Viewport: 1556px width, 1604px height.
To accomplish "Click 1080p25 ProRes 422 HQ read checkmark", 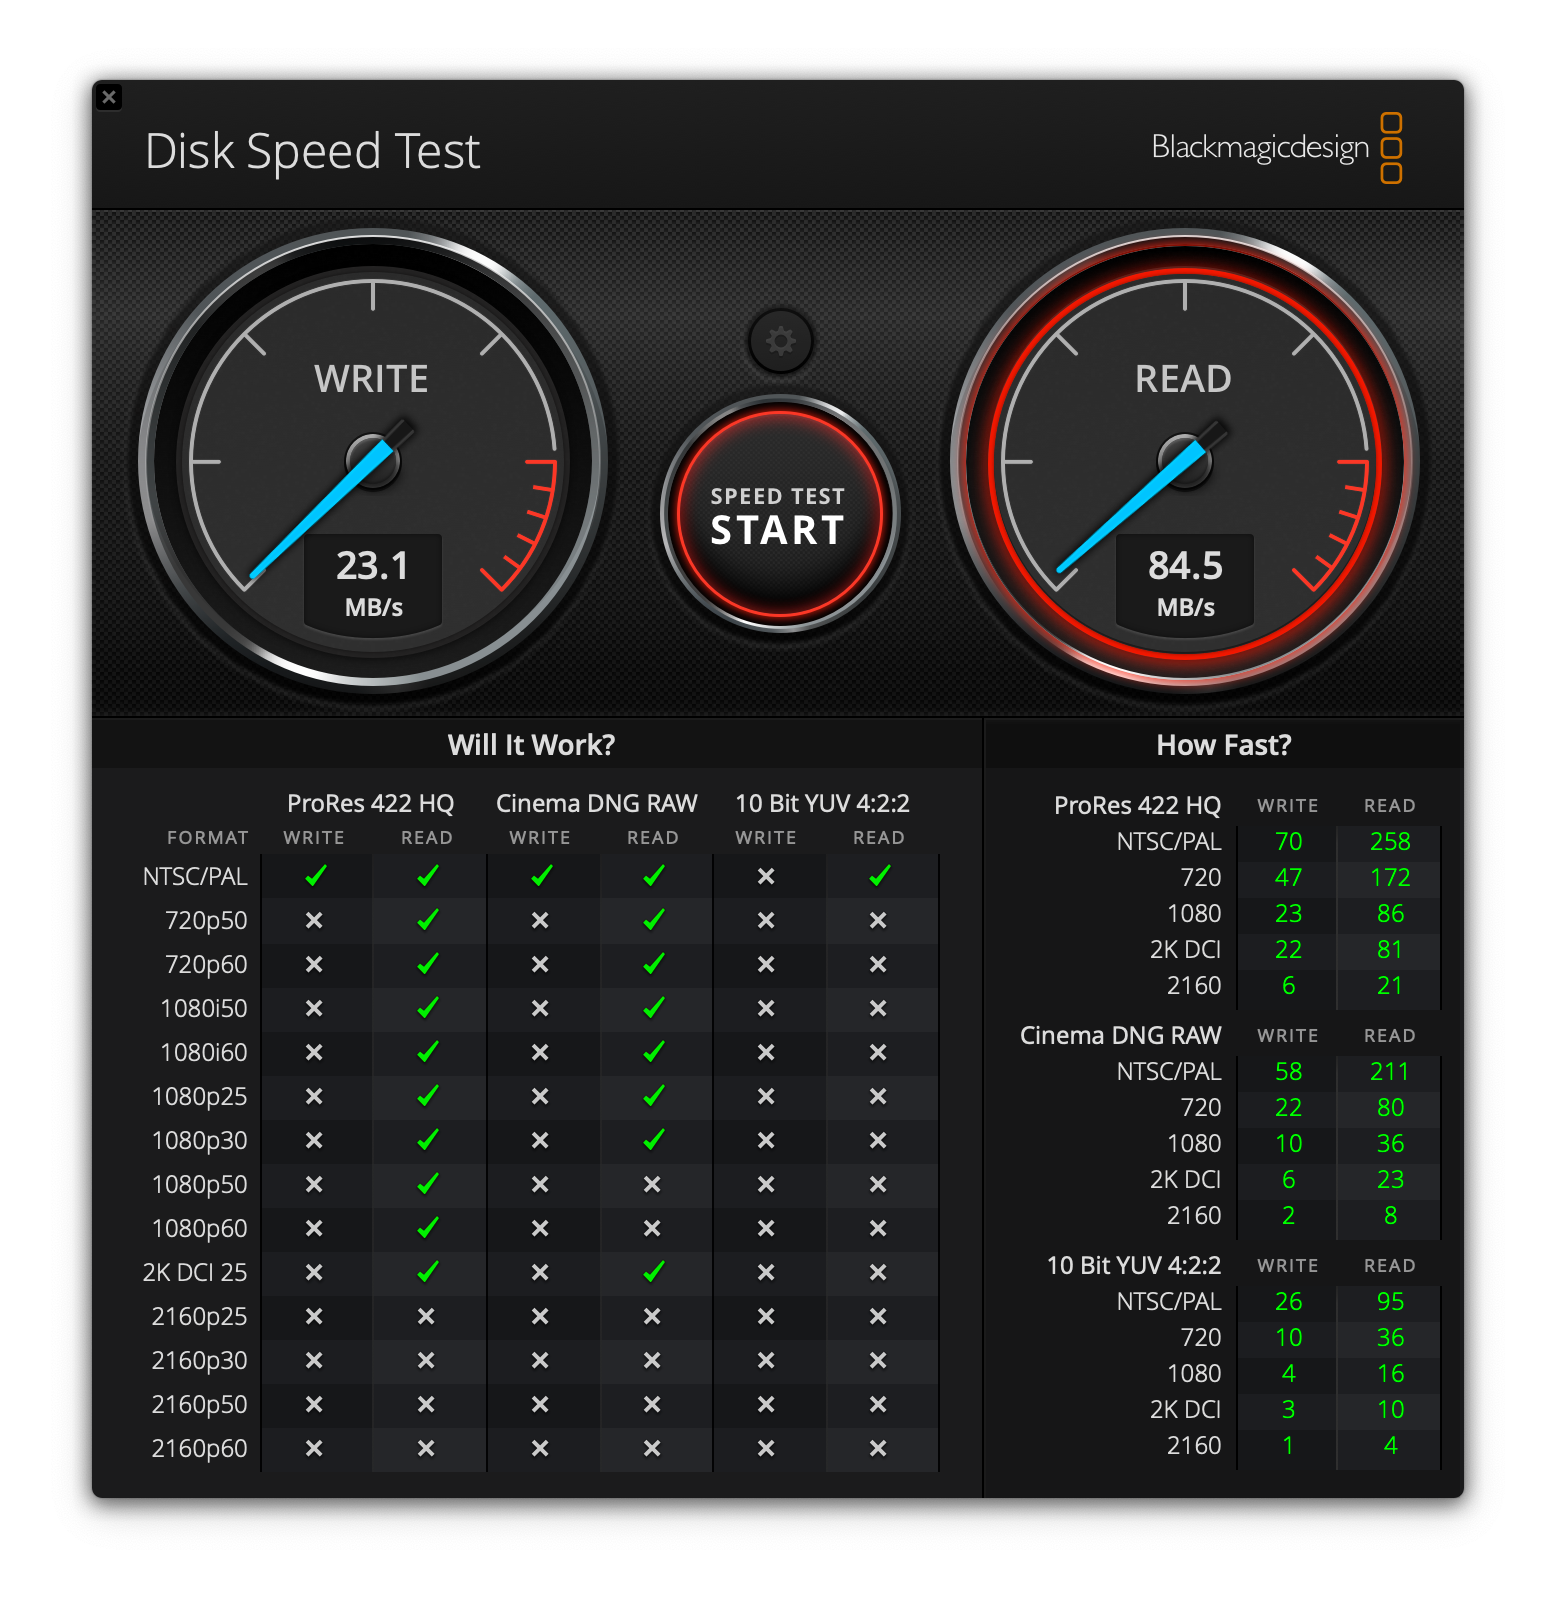I will [428, 1096].
